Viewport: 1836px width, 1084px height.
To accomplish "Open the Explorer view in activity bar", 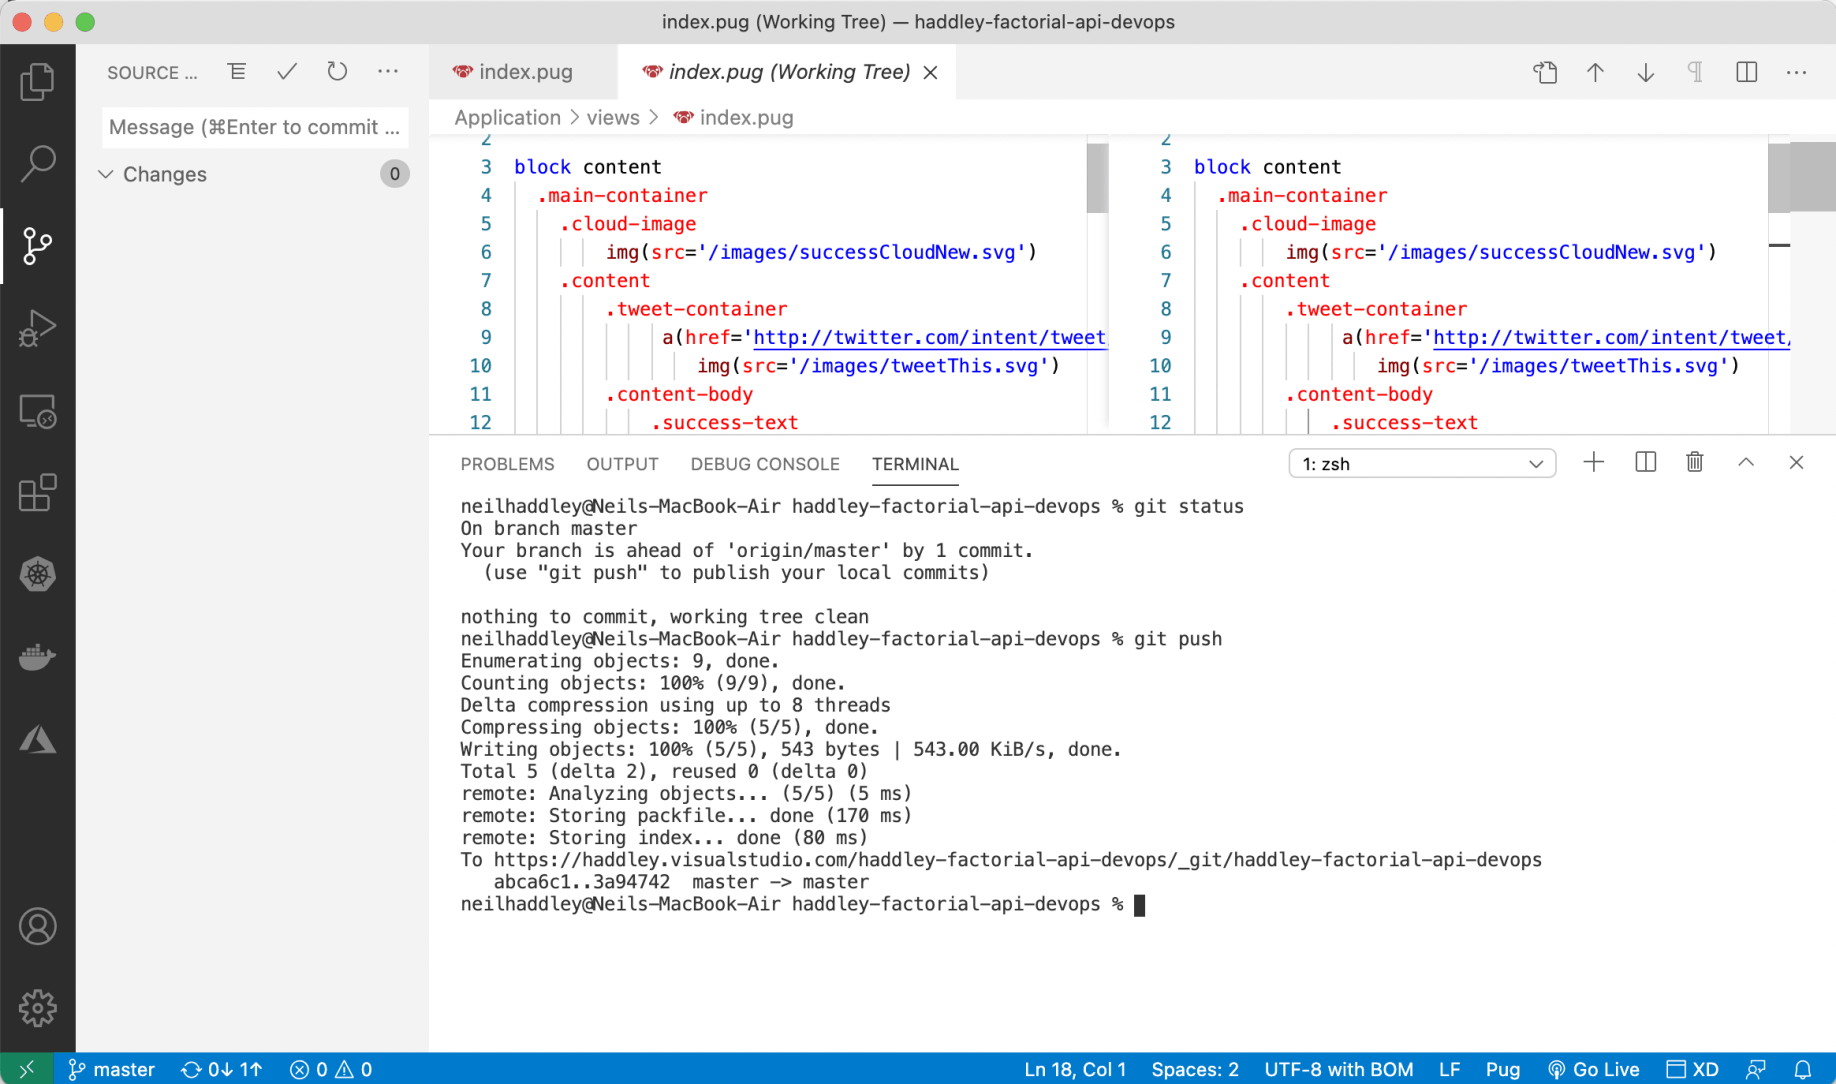I will pyautogui.click(x=37, y=81).
